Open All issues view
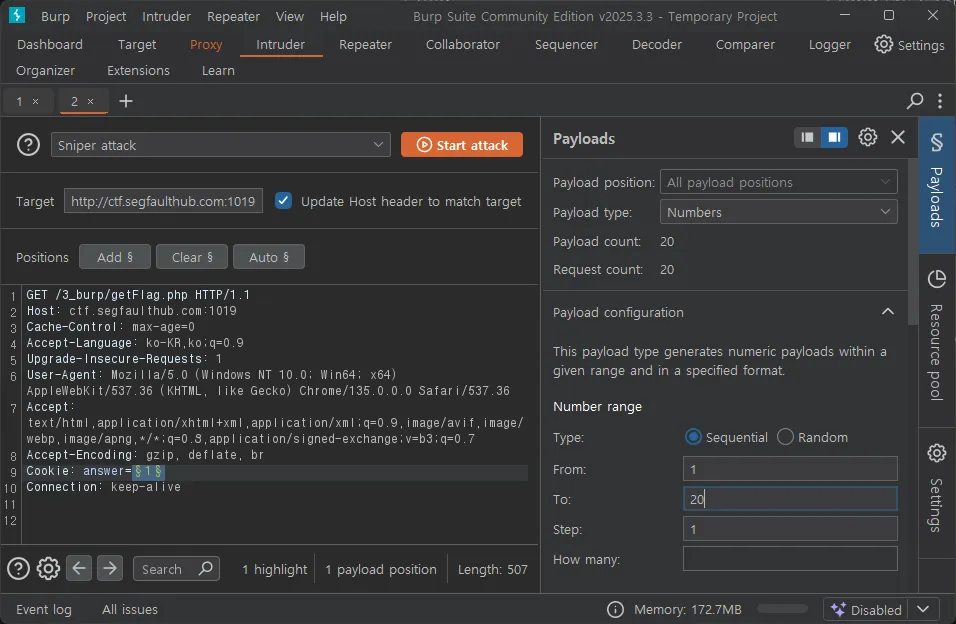Screen dimensions: 956x624 pyautogui.click(x=130, y=609)
